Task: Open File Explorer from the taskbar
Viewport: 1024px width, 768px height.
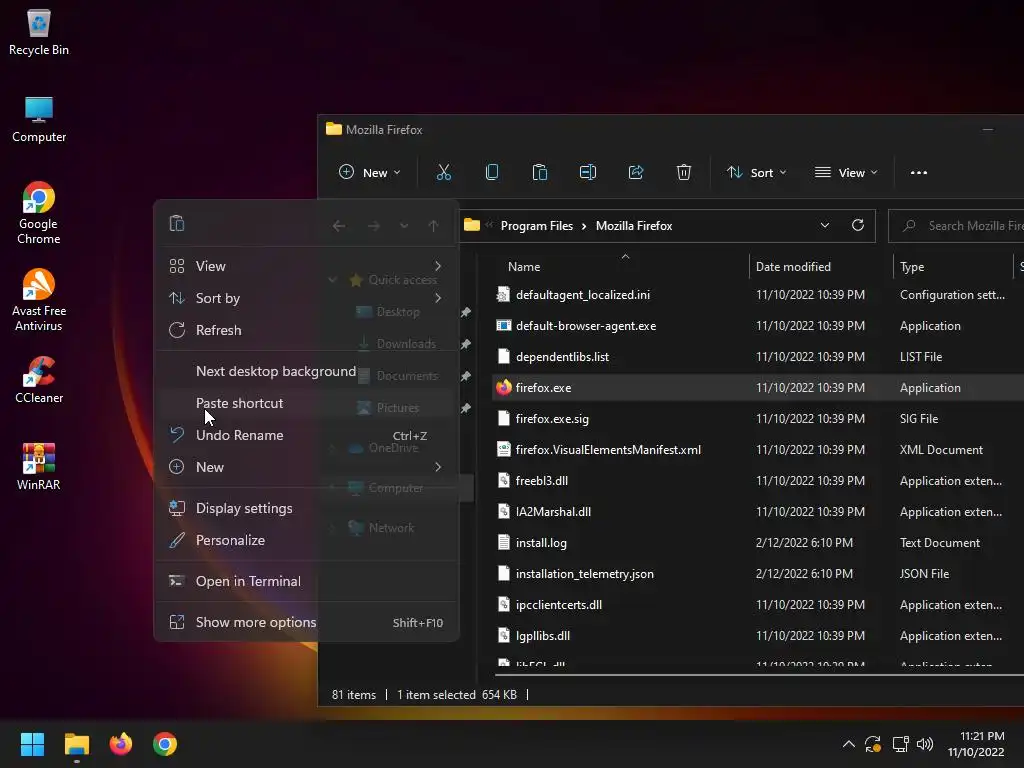Action: pyautogui.click(x=76, y=744)
